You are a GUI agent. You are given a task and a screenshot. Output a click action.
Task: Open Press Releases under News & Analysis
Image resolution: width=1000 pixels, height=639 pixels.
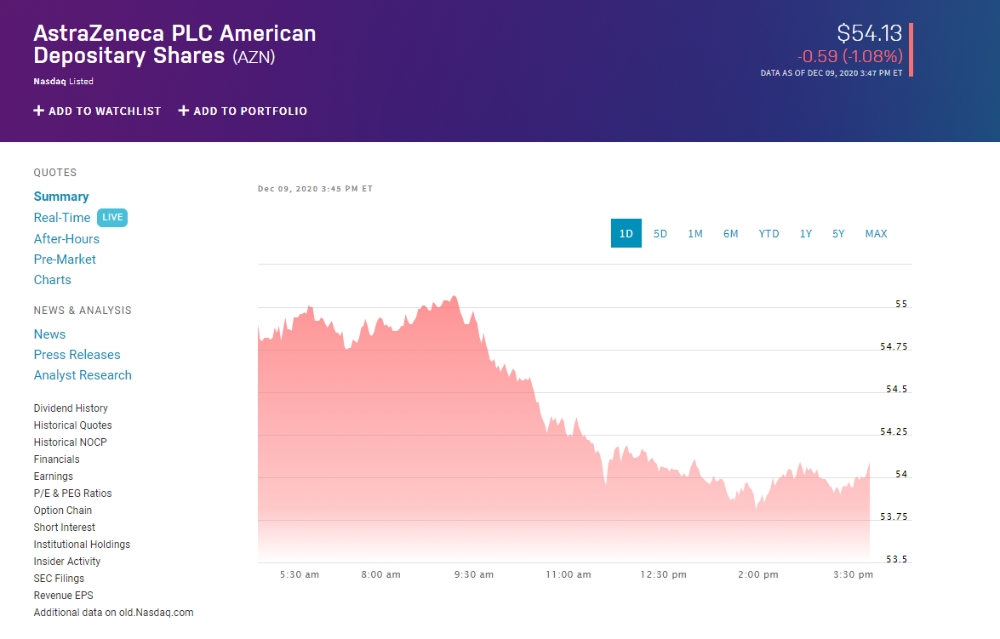pos(77,355)
